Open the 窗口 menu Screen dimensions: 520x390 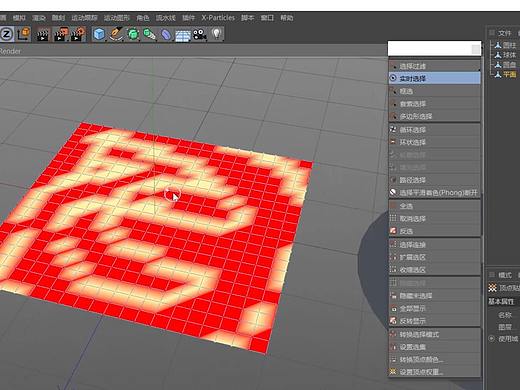(x=267, y=18)
